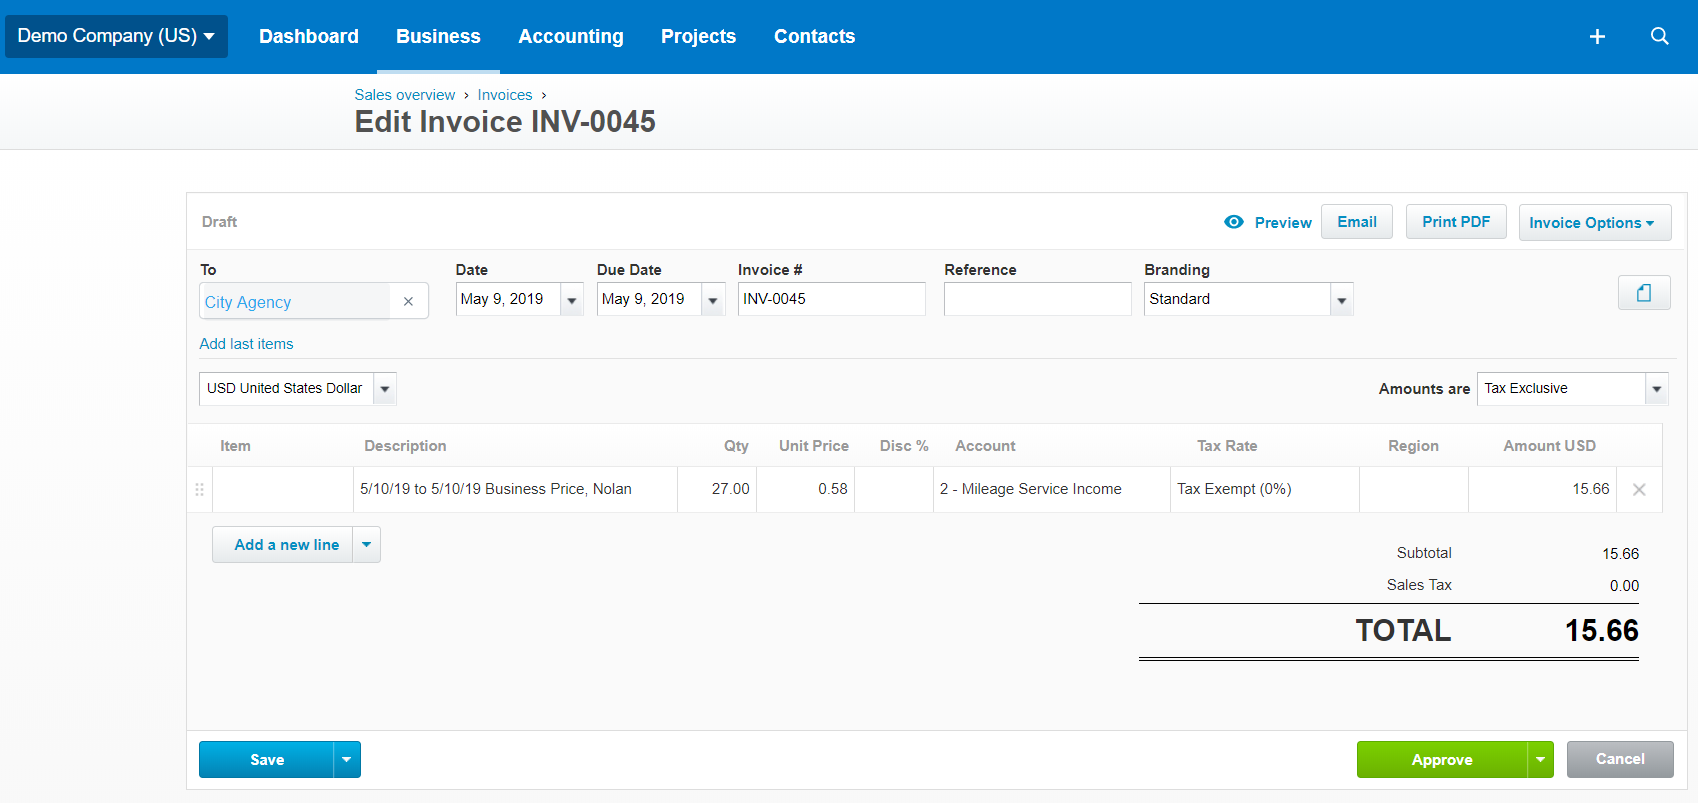Open the Add a new line arrow dropdown
The height and width of the screenshot is (803, 1698).
coord(367,545)
